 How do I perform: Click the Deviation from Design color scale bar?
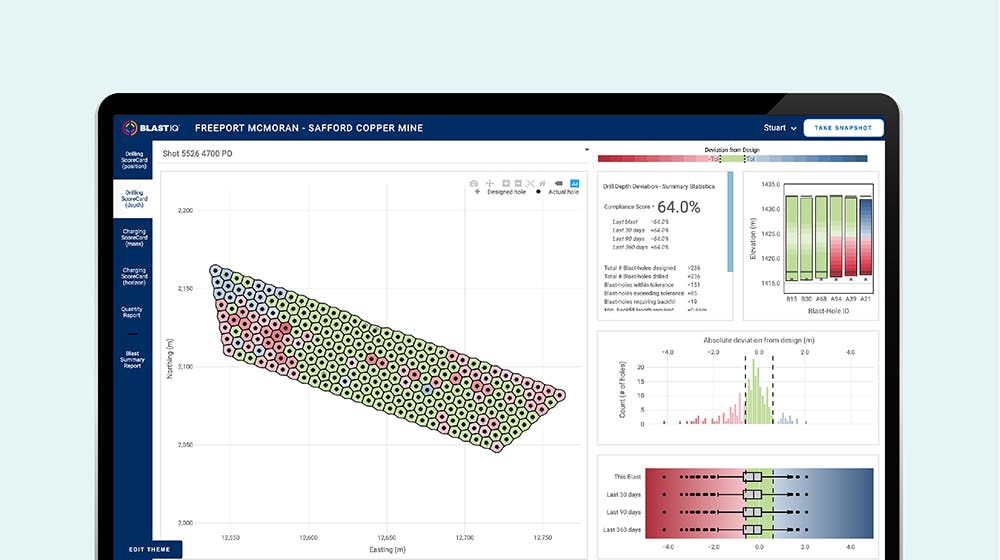click(x=732, y=158)
